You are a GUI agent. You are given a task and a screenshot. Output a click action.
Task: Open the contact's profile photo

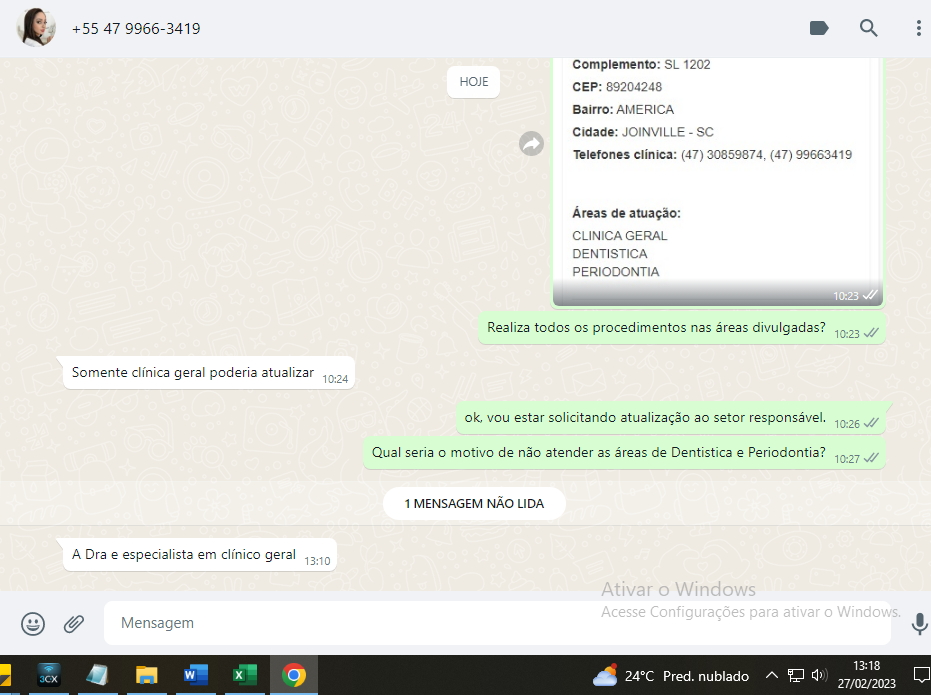(36, 28)
